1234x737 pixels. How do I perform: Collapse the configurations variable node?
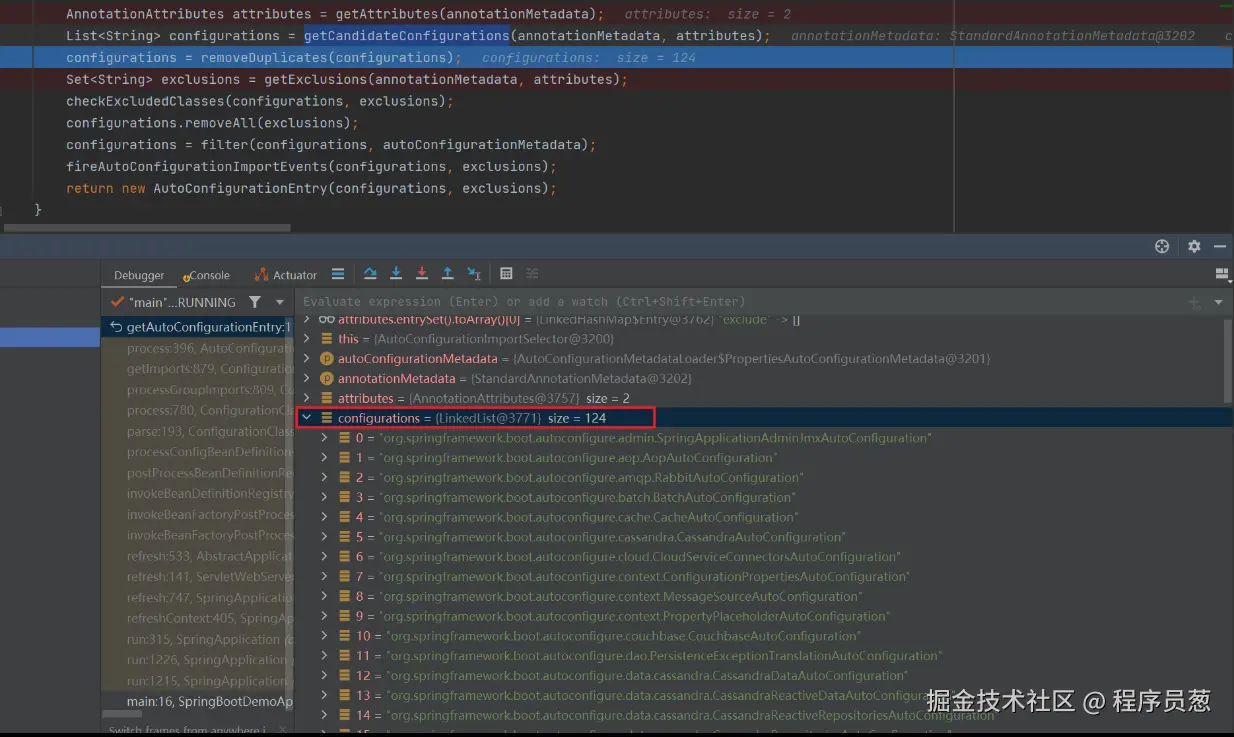307,418
